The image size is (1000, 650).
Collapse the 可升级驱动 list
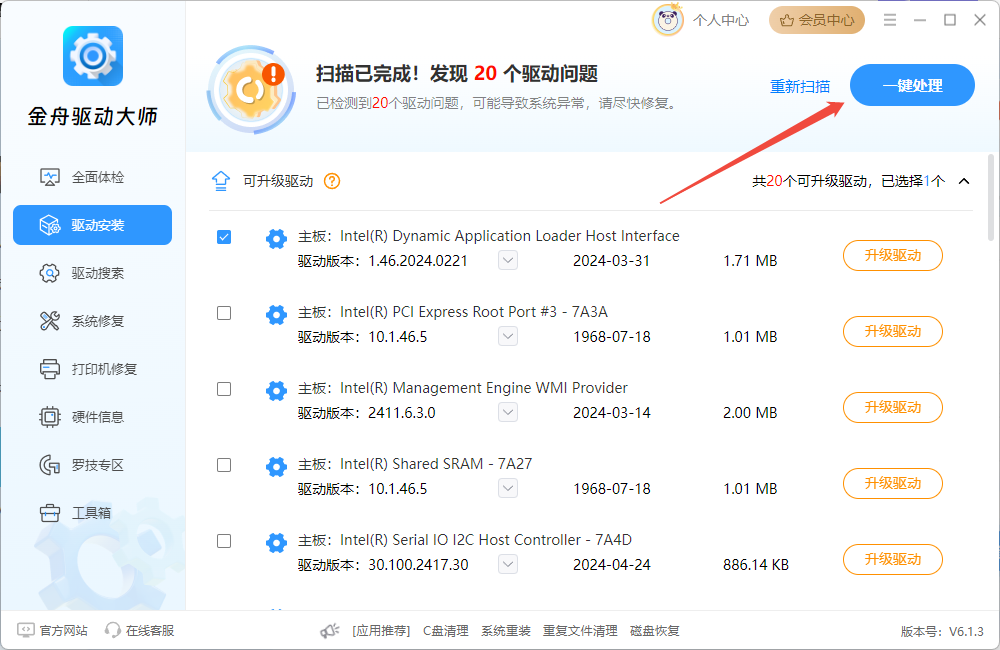(964, 181)
